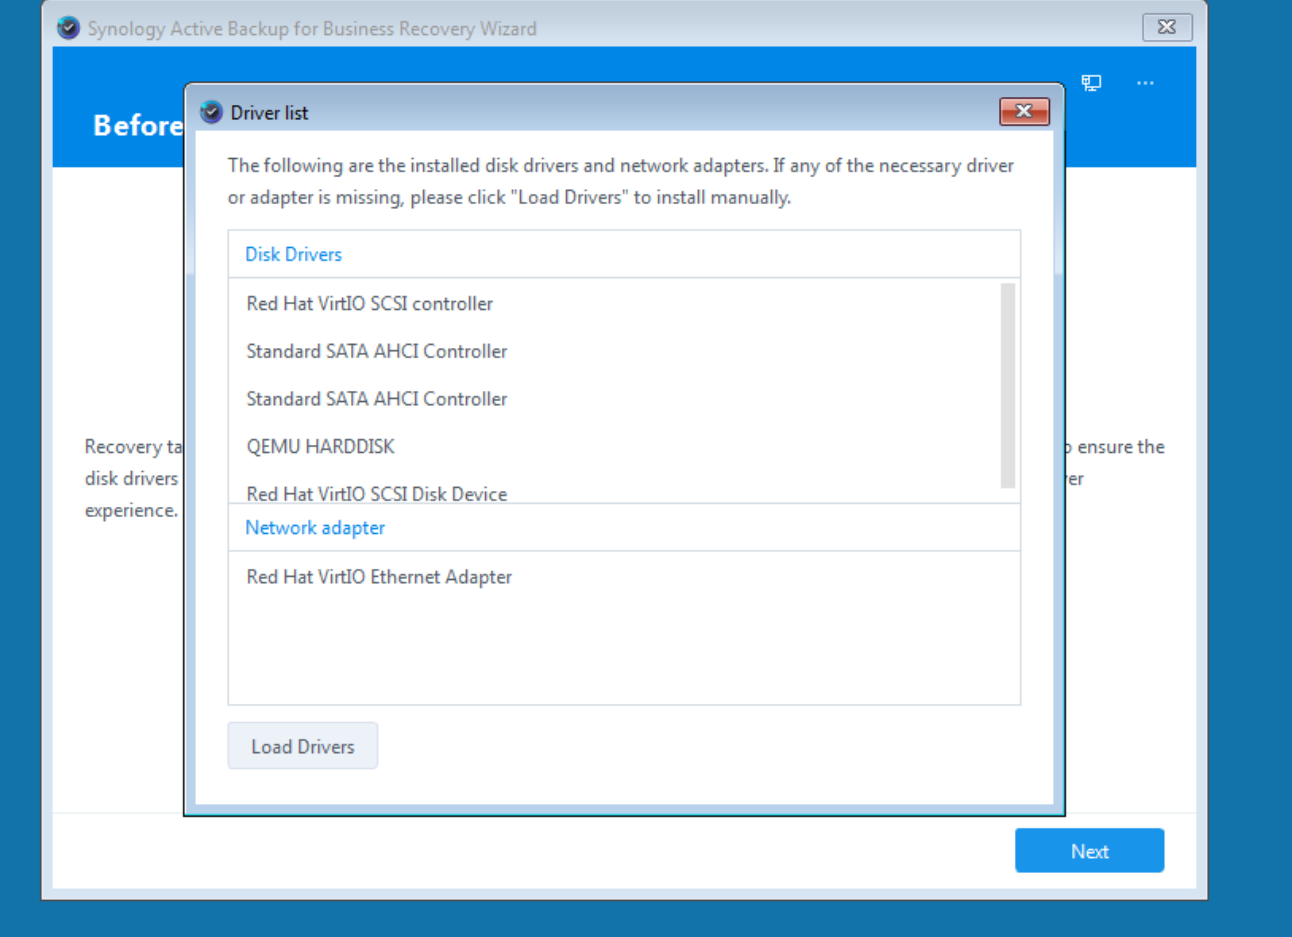Close the Recovery Wizard window
Viewport: 1292px width, 937px height.
1167,27
